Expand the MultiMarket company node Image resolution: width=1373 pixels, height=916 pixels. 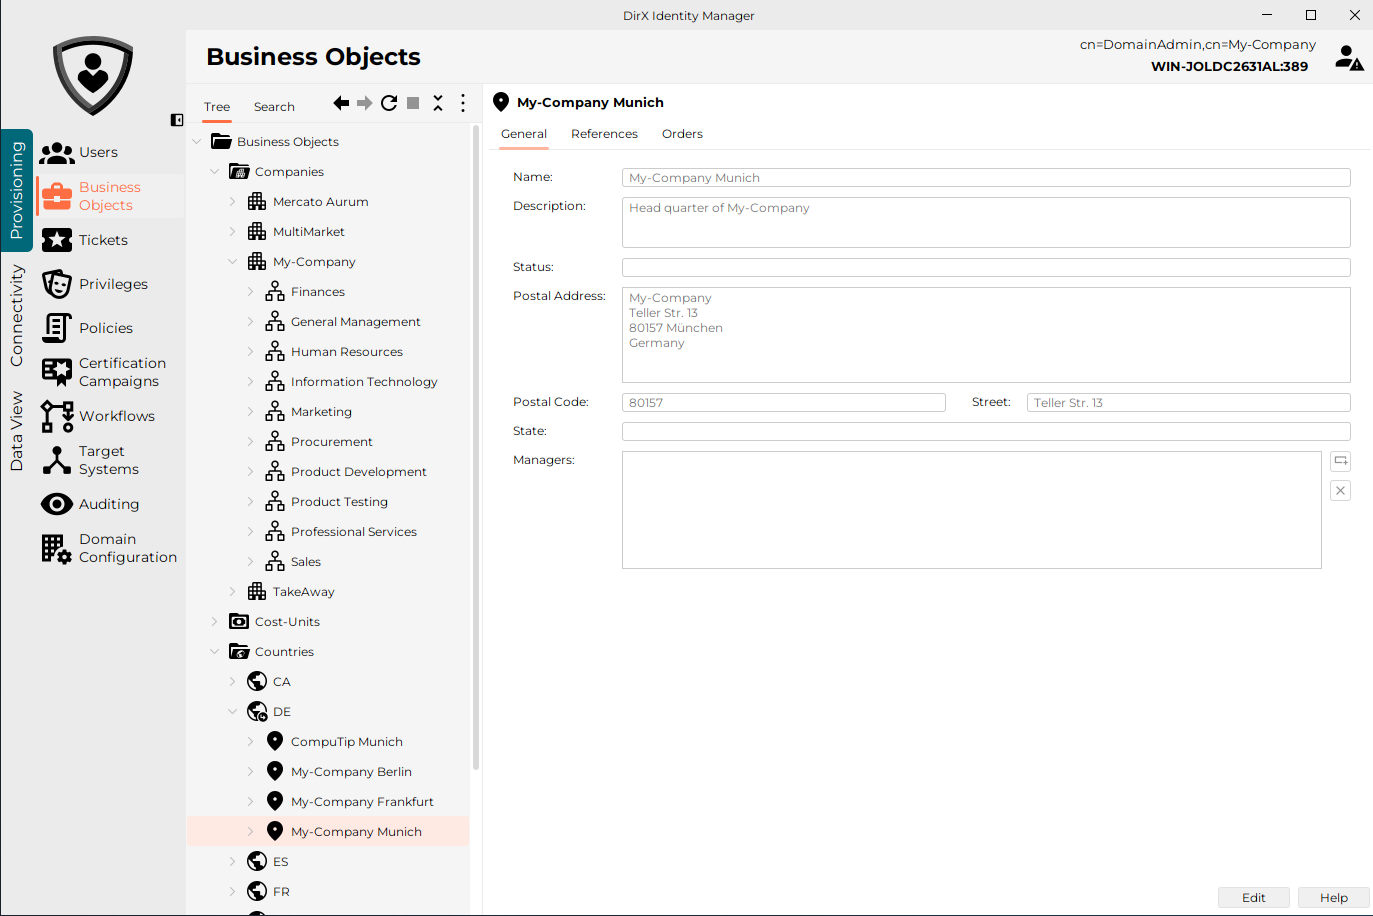click(x=233, y=231)
